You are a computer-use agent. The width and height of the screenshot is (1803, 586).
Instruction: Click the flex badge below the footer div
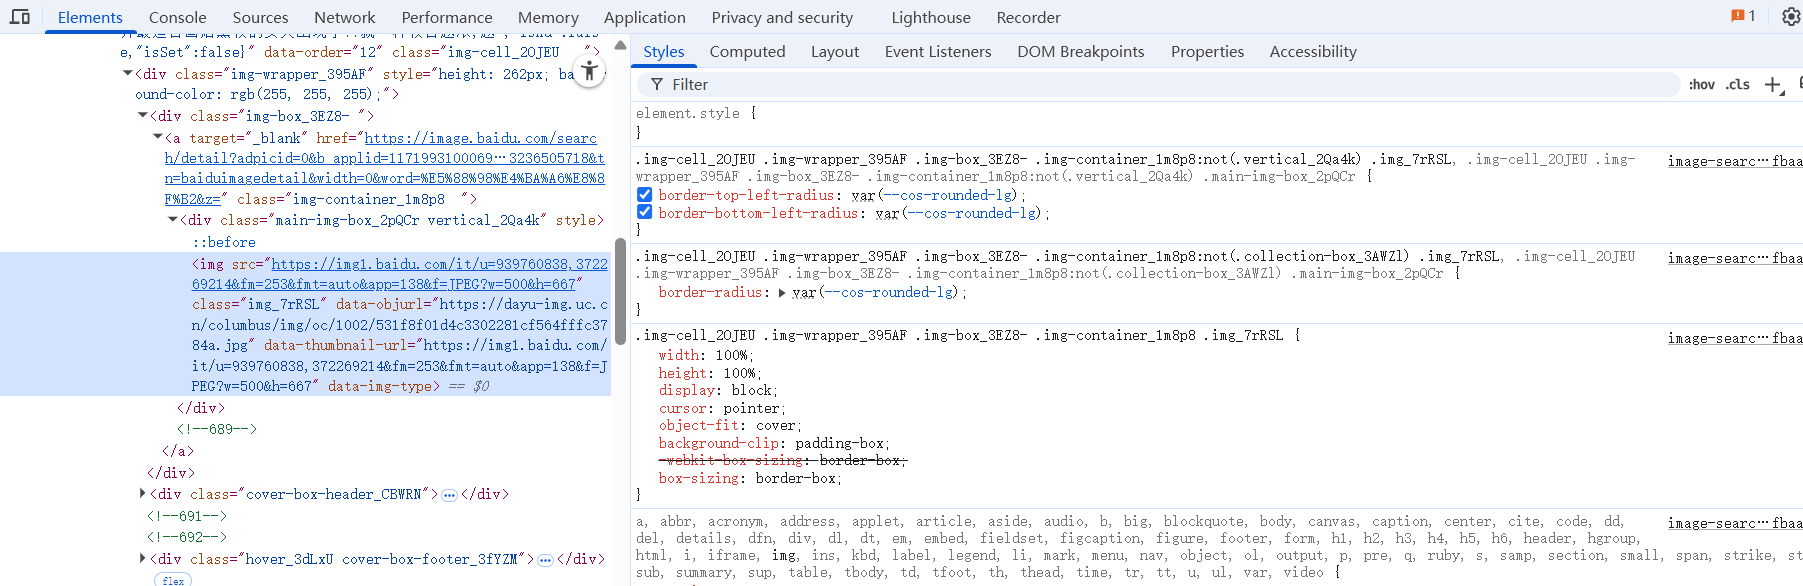click(x=173, y=580)
